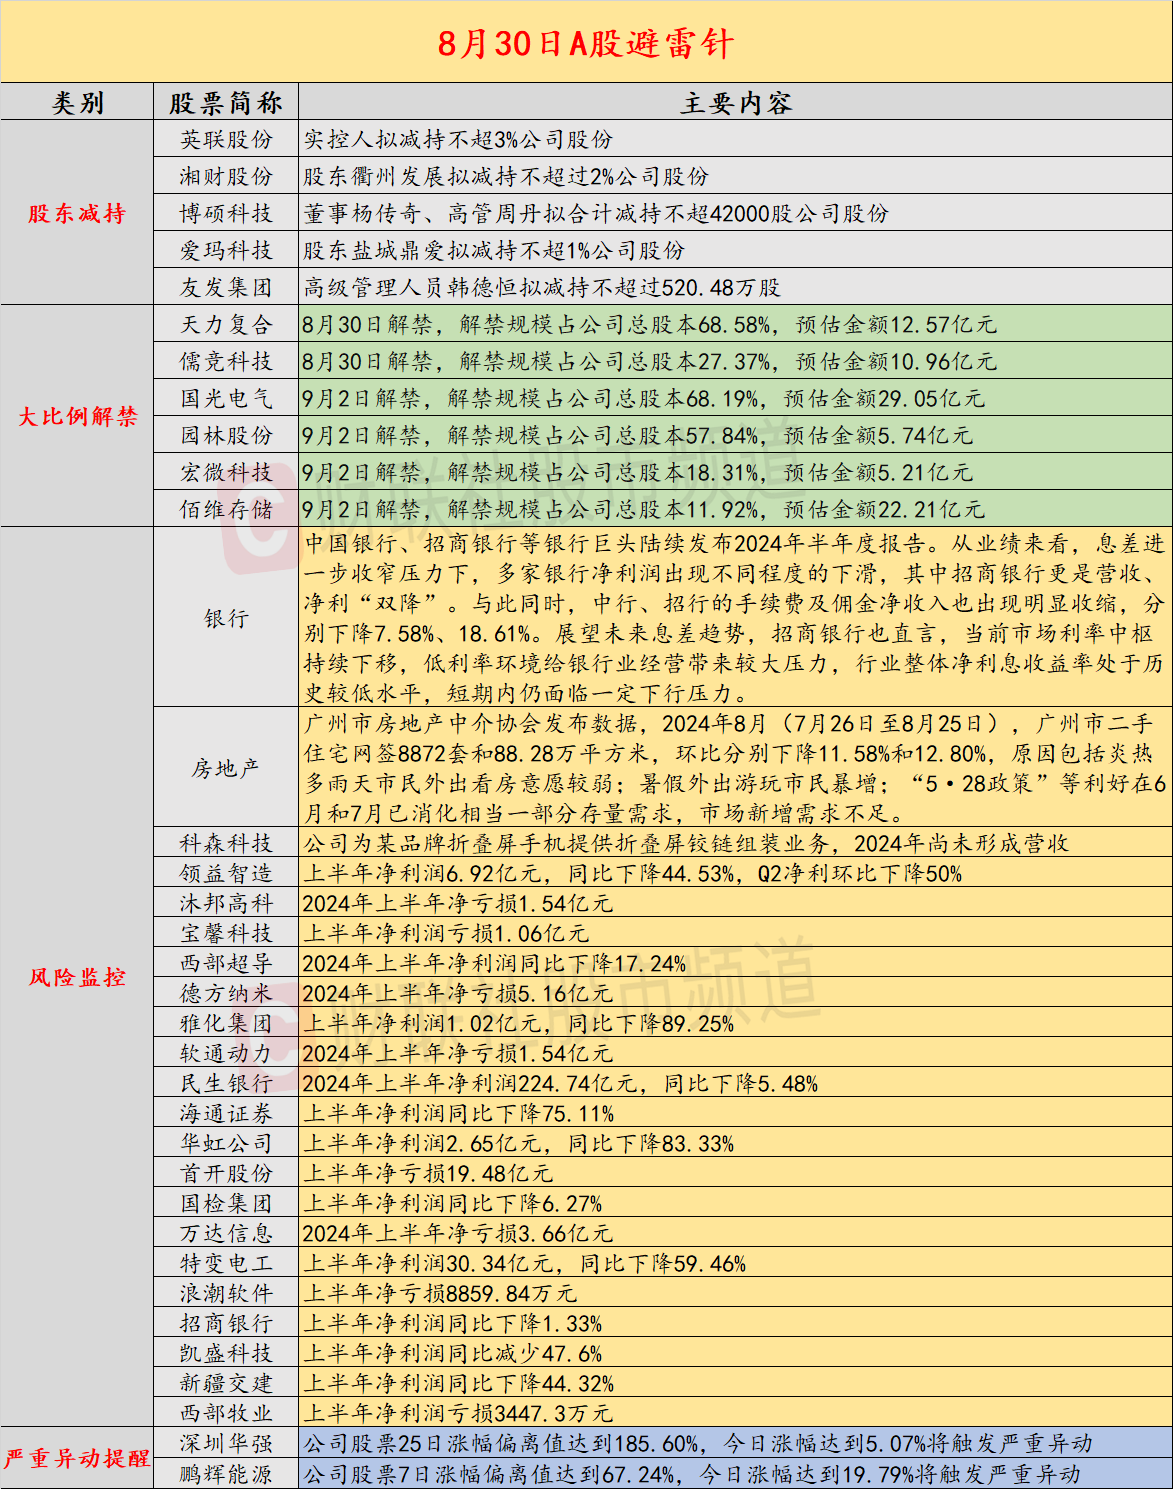Click 股东衢州发展拟减持 content cell
Viewport: 1173px width, 1489px height.
click(735, 176)
